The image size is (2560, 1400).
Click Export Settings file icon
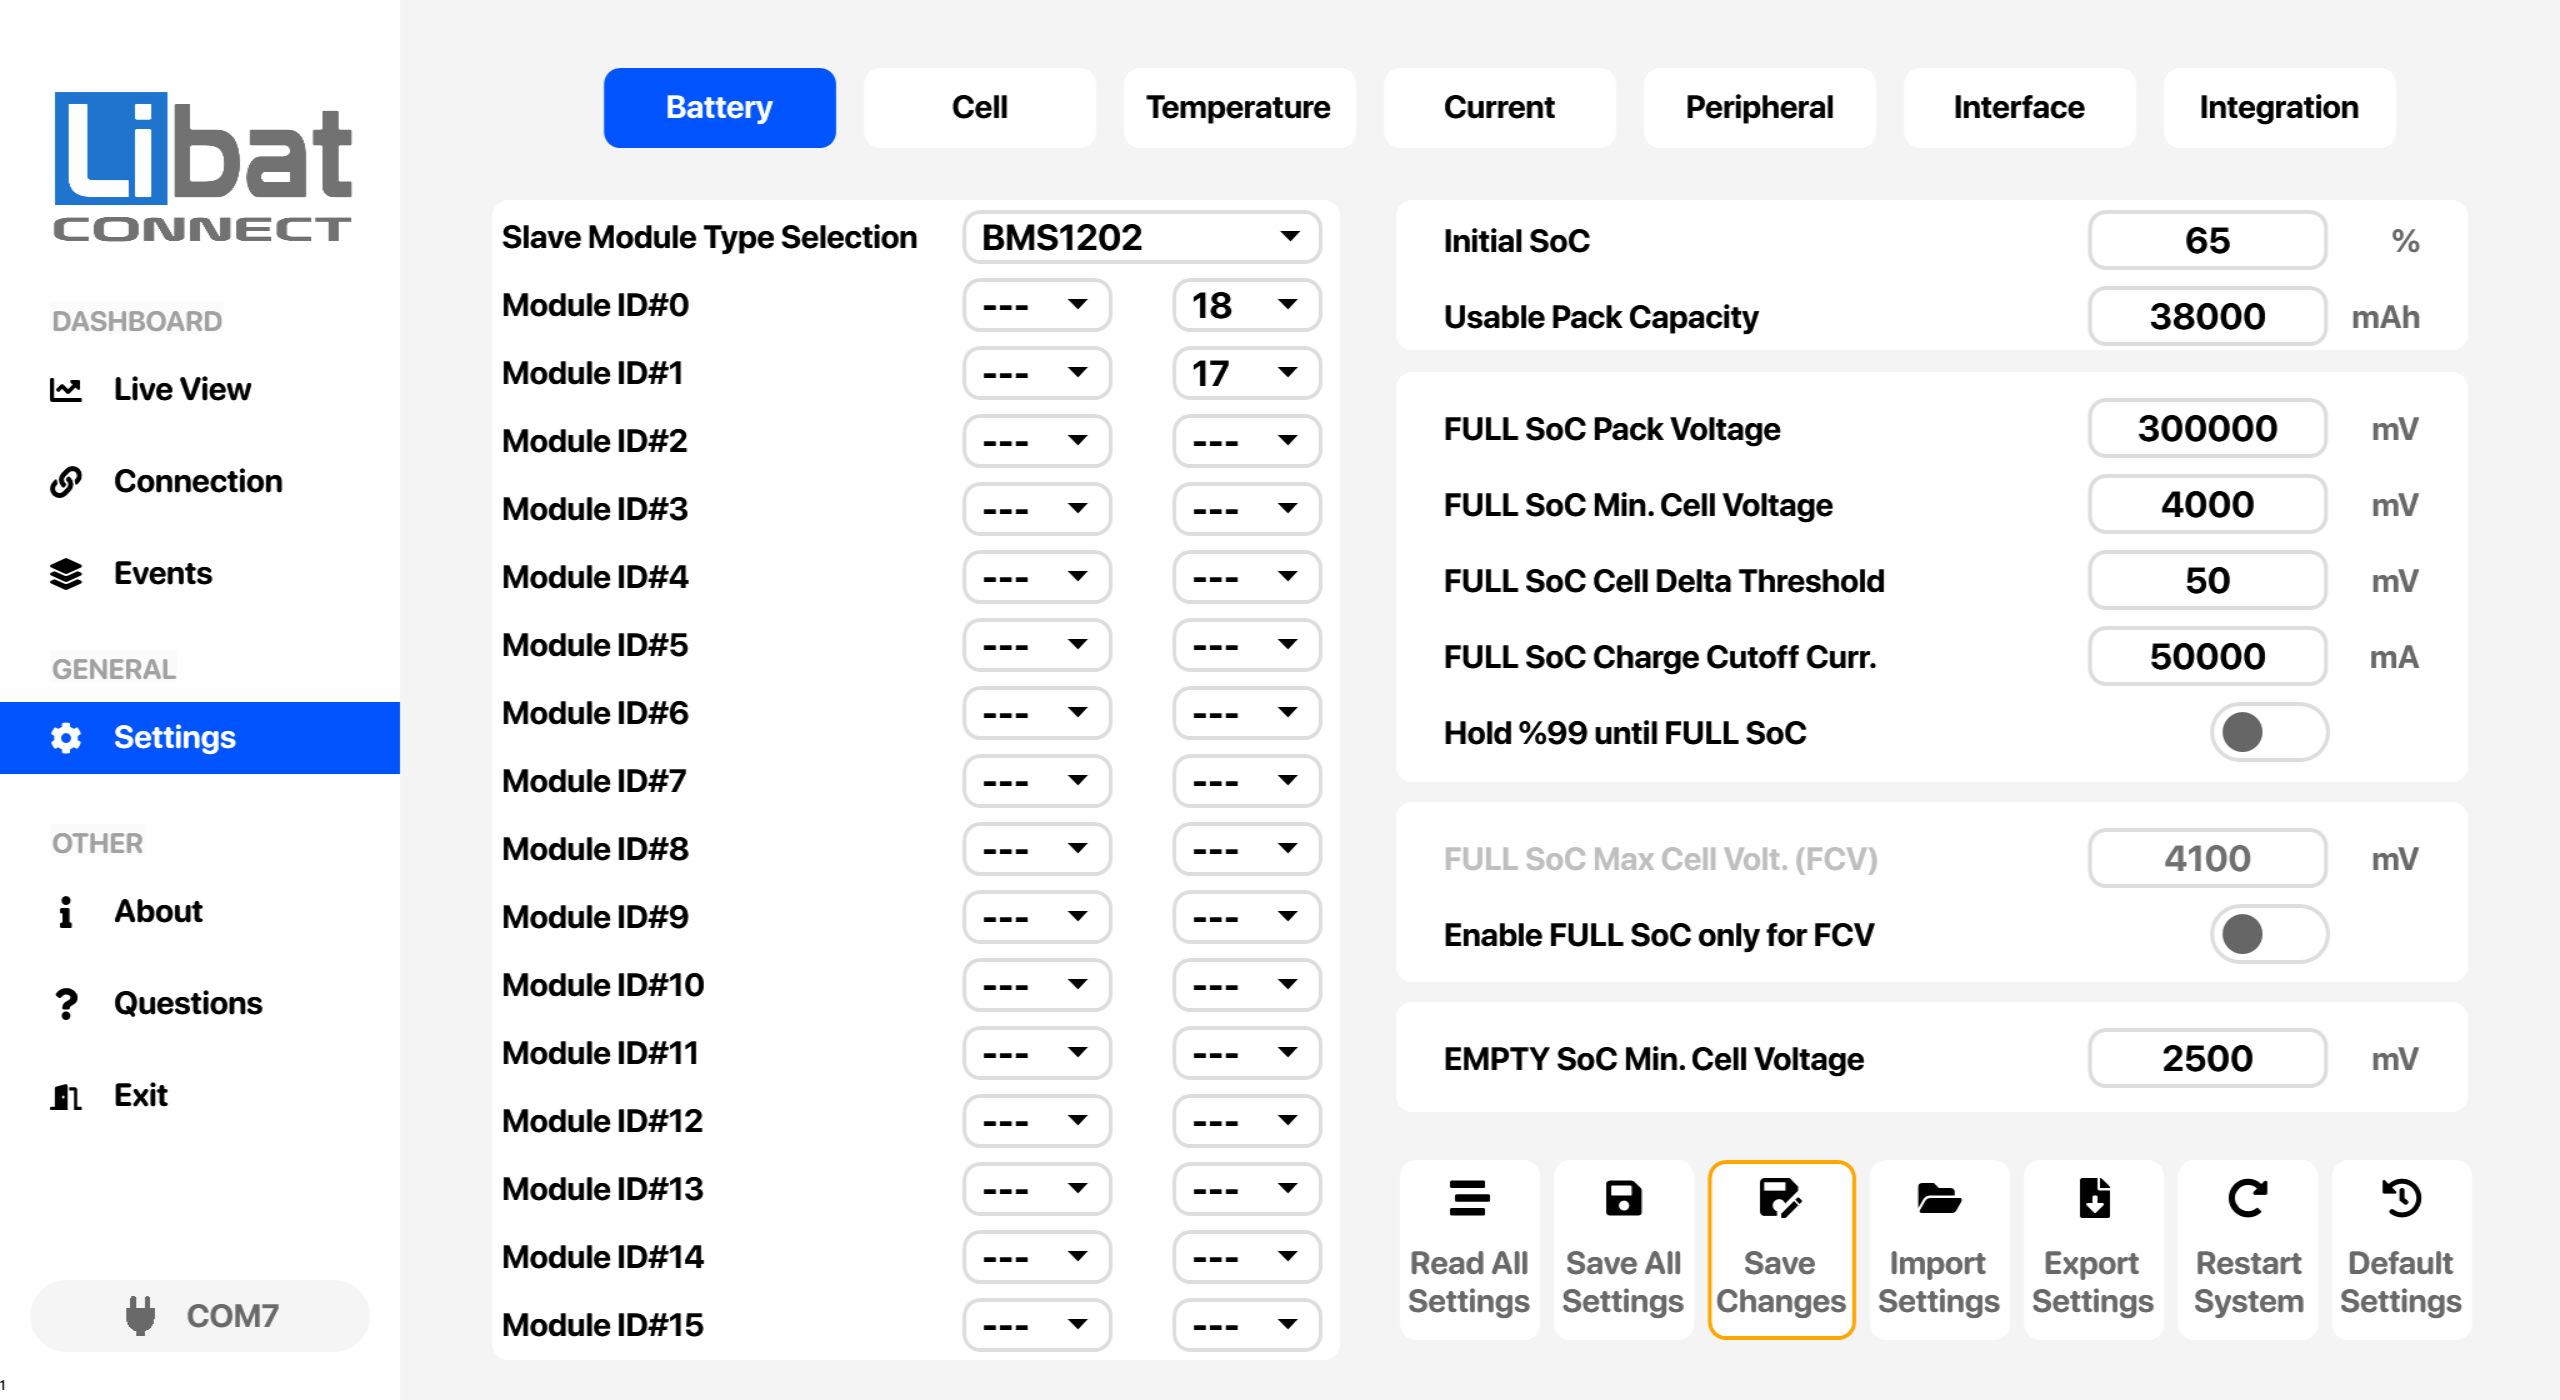(x=2093, y=1198)
